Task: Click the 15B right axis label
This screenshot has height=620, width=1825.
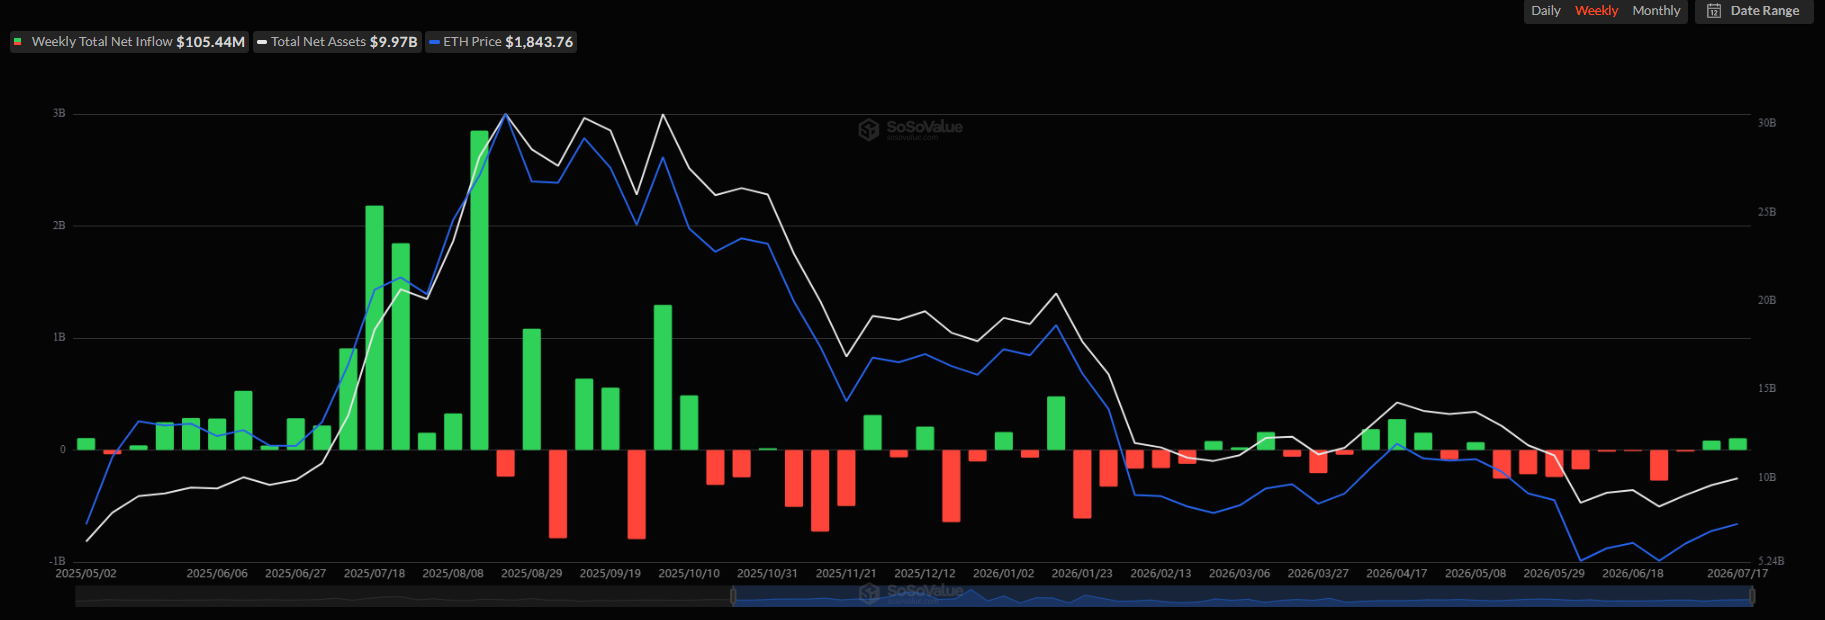Action: pos(1767,388)
